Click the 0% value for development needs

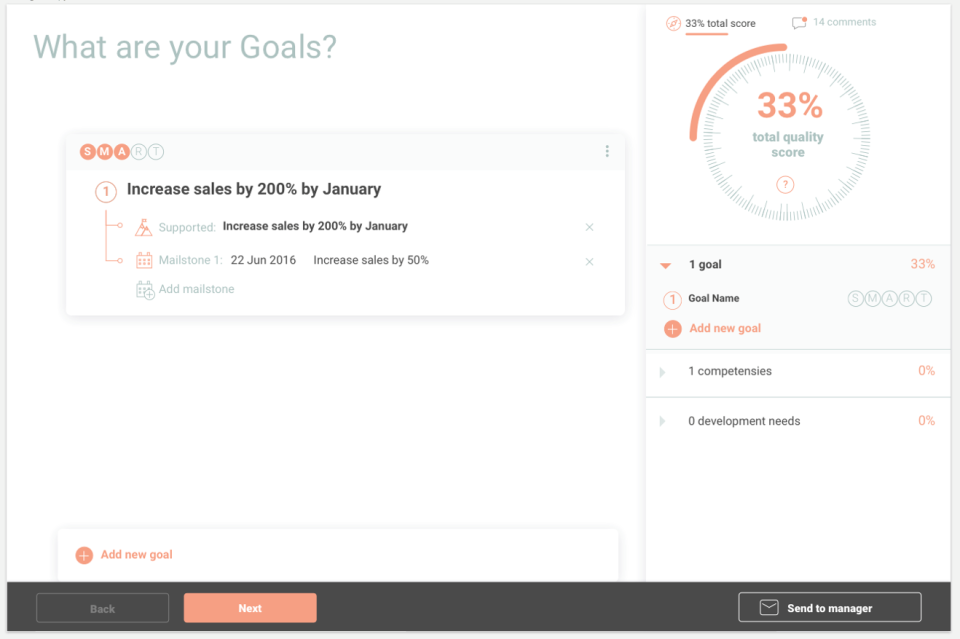tap(926, 420)
